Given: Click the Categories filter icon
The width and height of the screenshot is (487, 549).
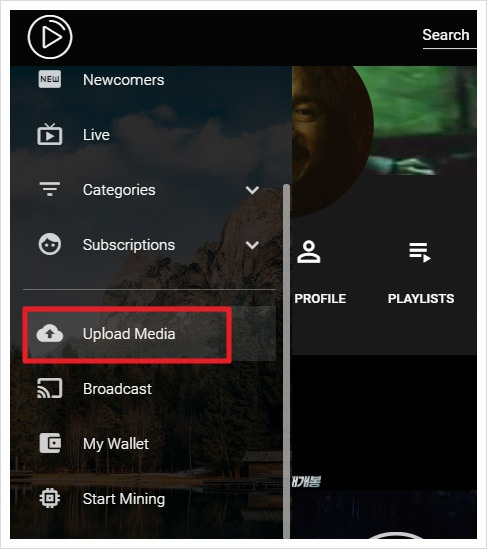Looking at the screenshot, I should point(49,189).
